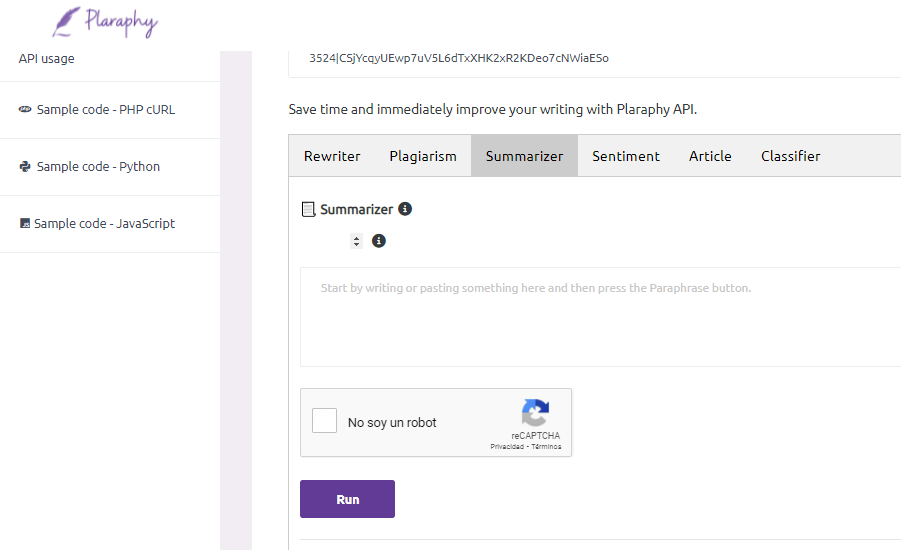Switch to the Rewriter tab
This screenshot has width=901, height=550.
click(332, 156)
